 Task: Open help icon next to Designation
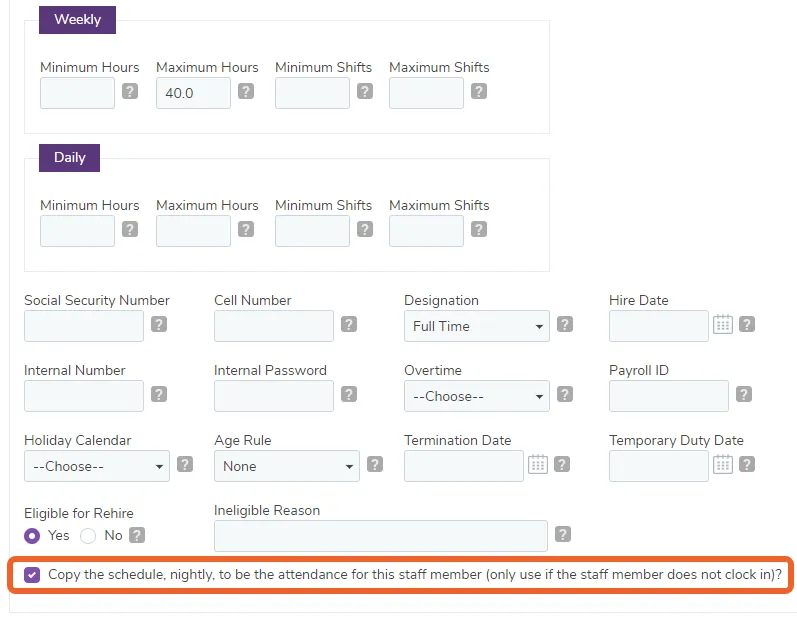click(x=565, y=324)
